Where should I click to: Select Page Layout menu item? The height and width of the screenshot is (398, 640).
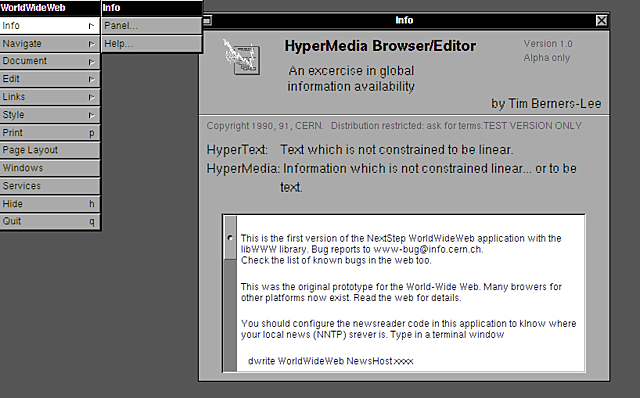[x=50, y=150]
